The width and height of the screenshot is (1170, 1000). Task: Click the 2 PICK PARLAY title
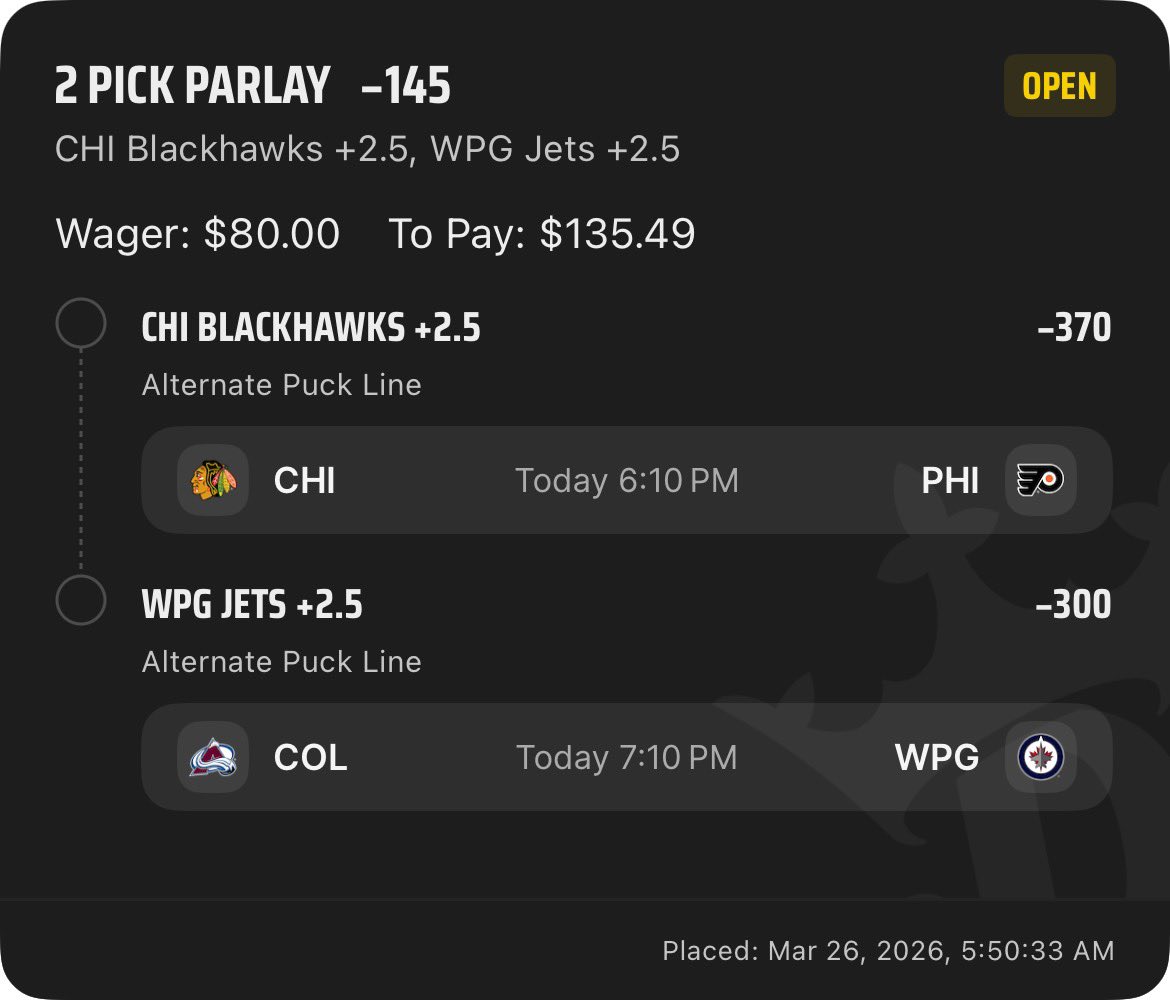(192, 87)
